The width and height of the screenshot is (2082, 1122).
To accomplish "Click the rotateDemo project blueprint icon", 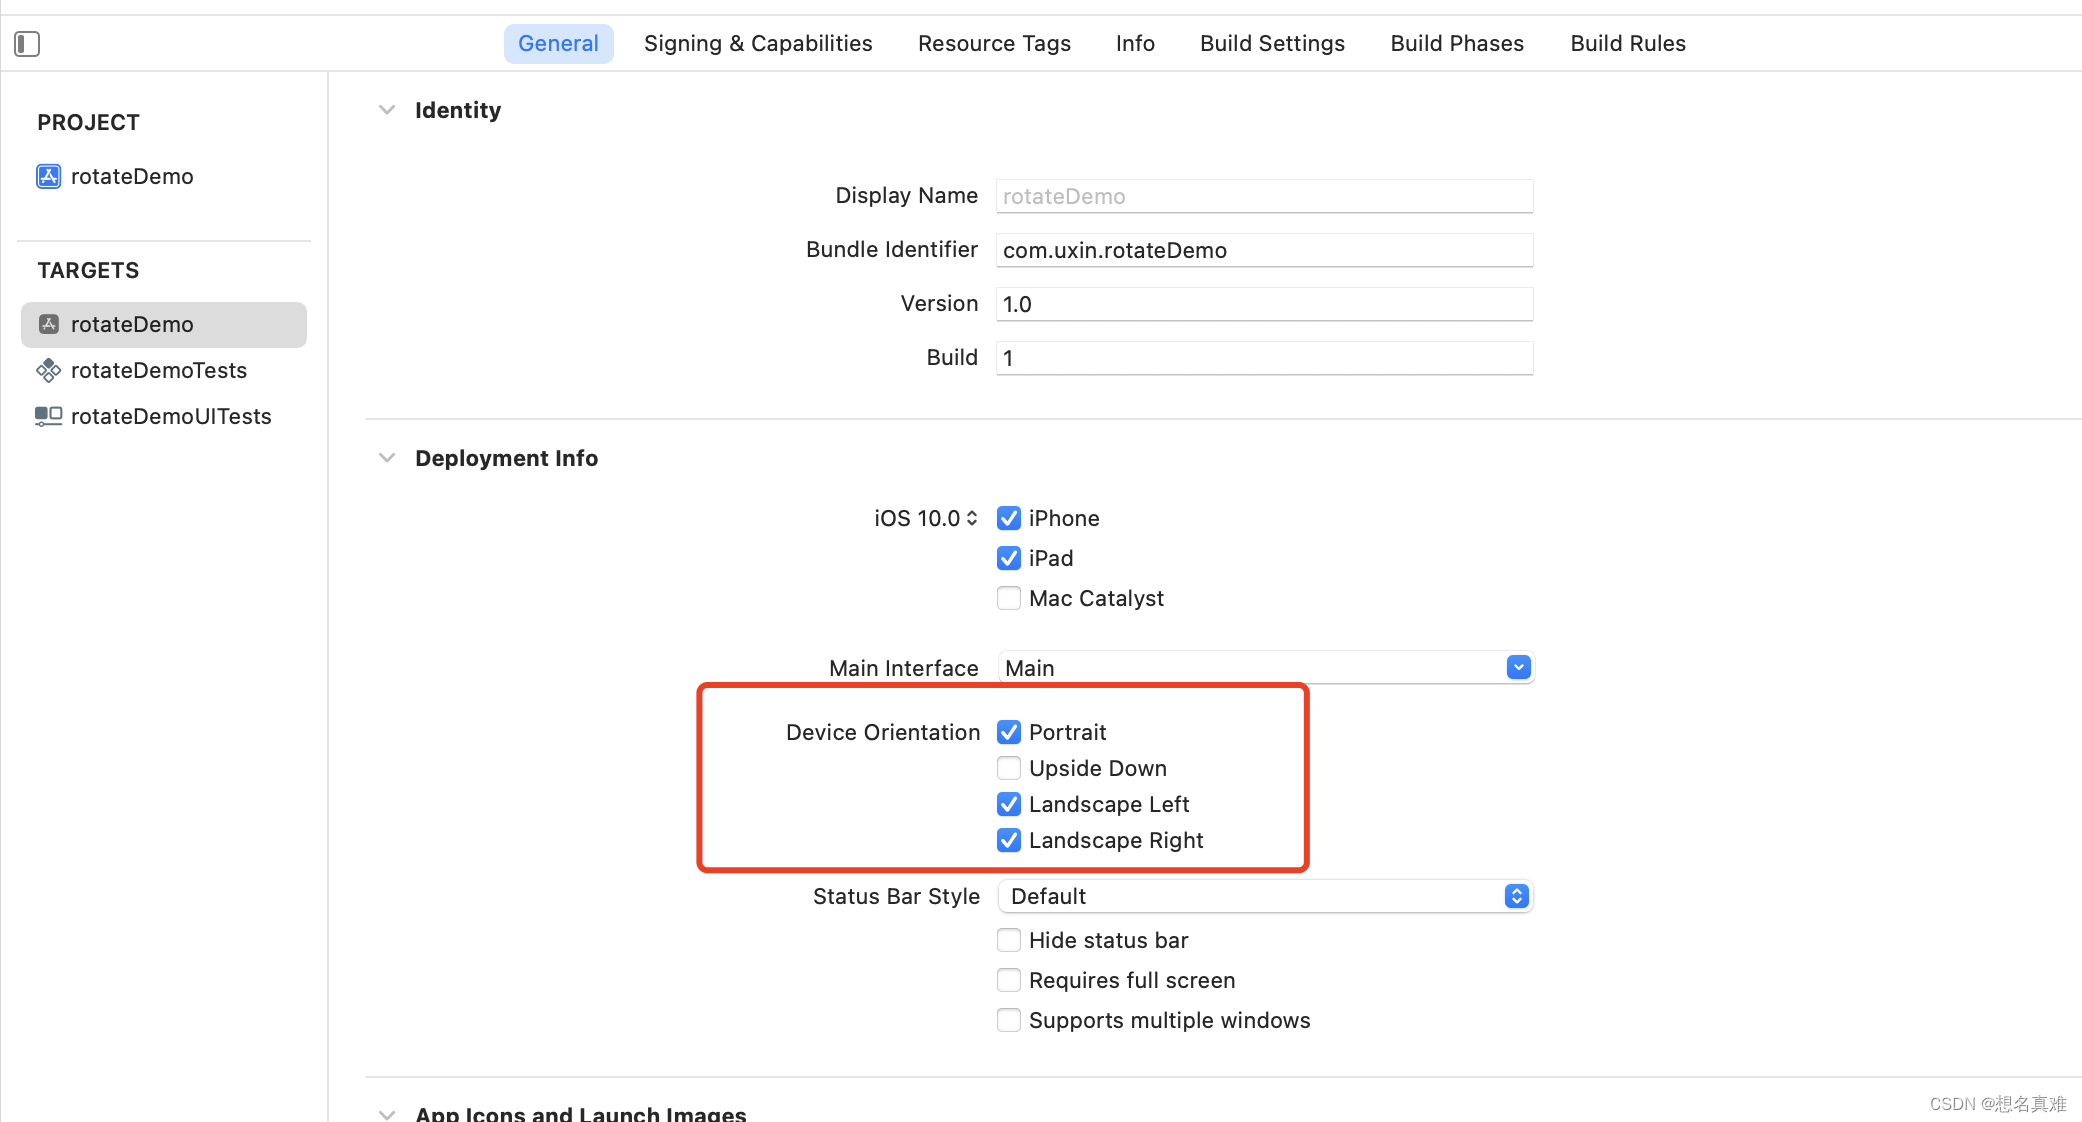I will click(48, 176).
